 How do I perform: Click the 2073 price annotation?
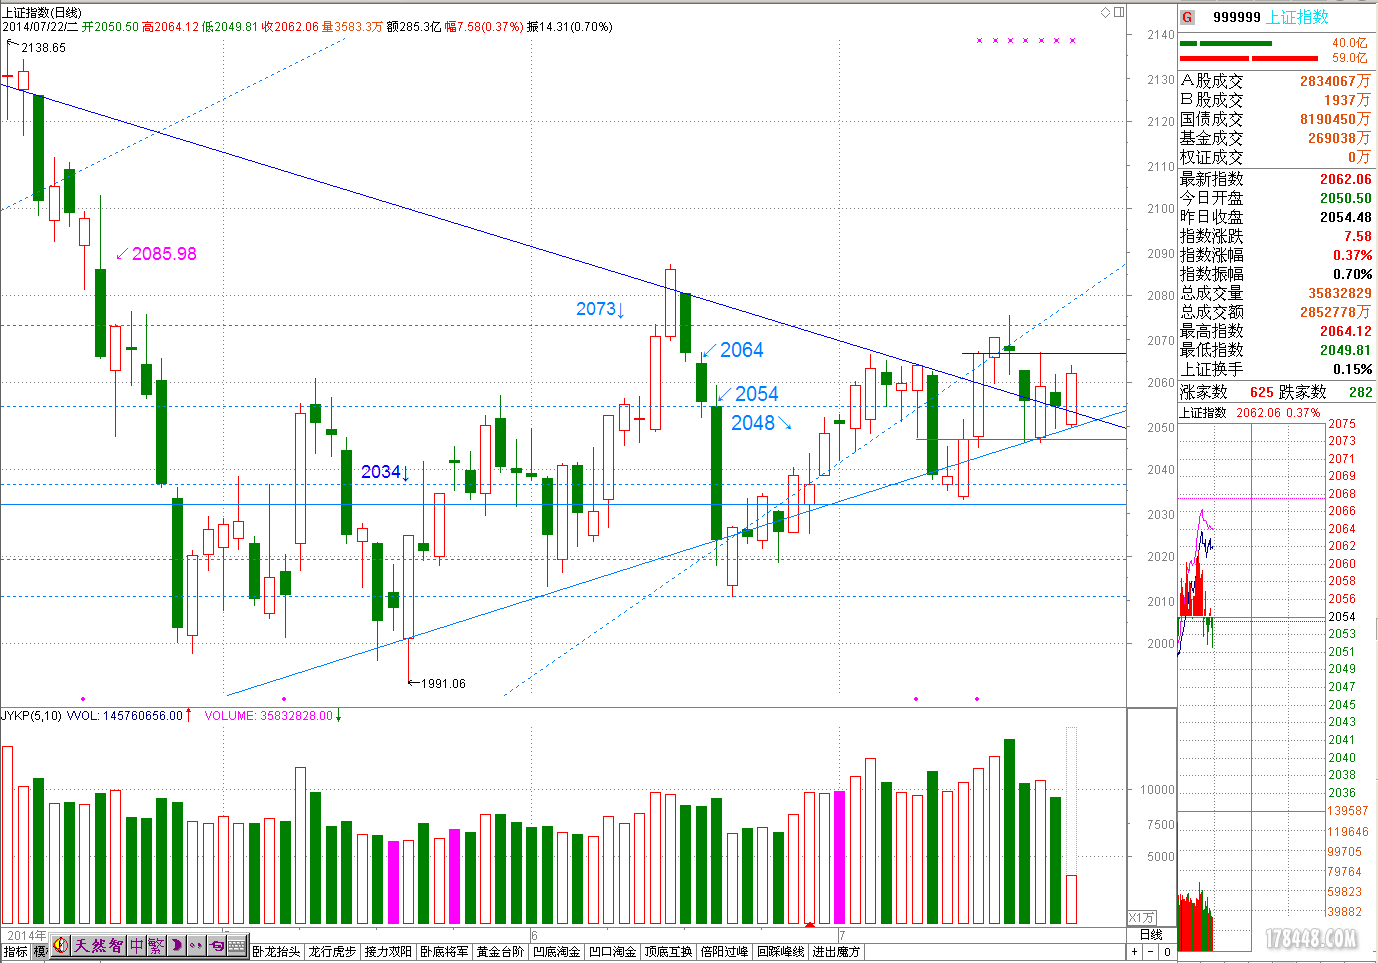tap(596, 309)
